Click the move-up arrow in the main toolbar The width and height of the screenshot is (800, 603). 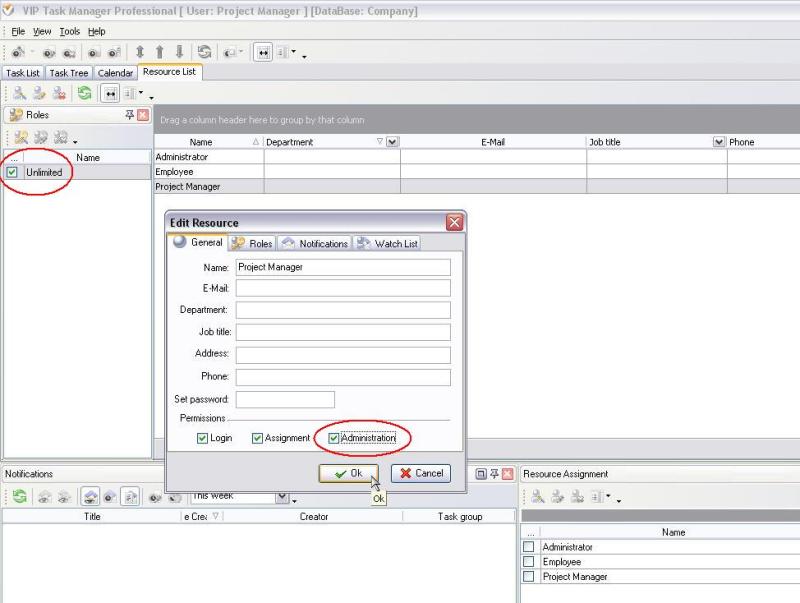point(159,52)
